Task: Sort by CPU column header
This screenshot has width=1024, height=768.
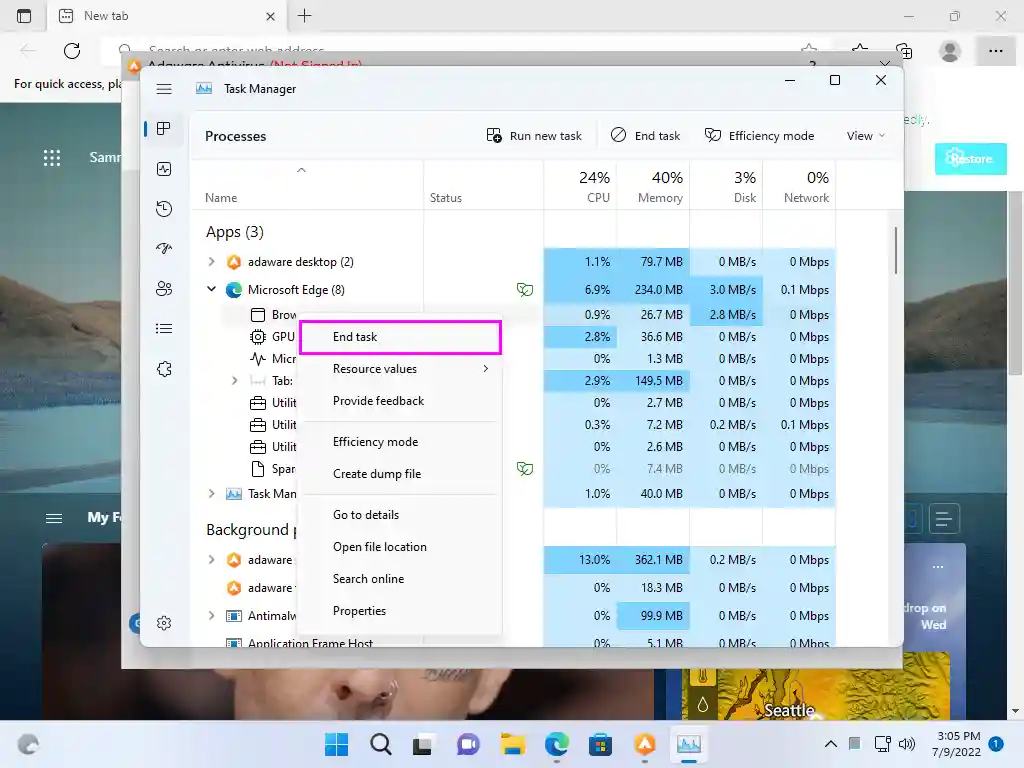Action: (580, 186)
